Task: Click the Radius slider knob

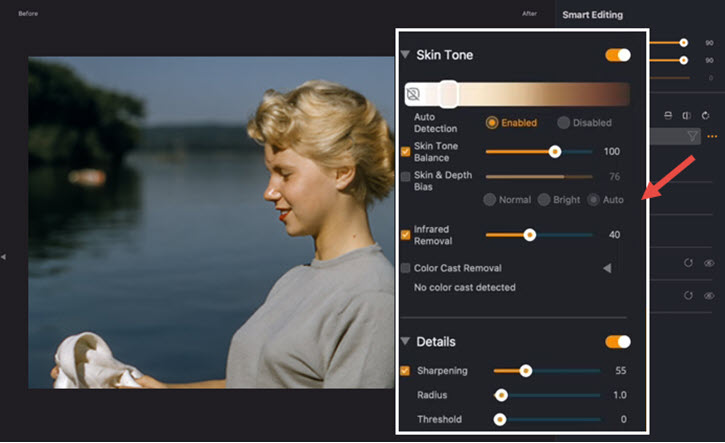Action: pos(501,395)
